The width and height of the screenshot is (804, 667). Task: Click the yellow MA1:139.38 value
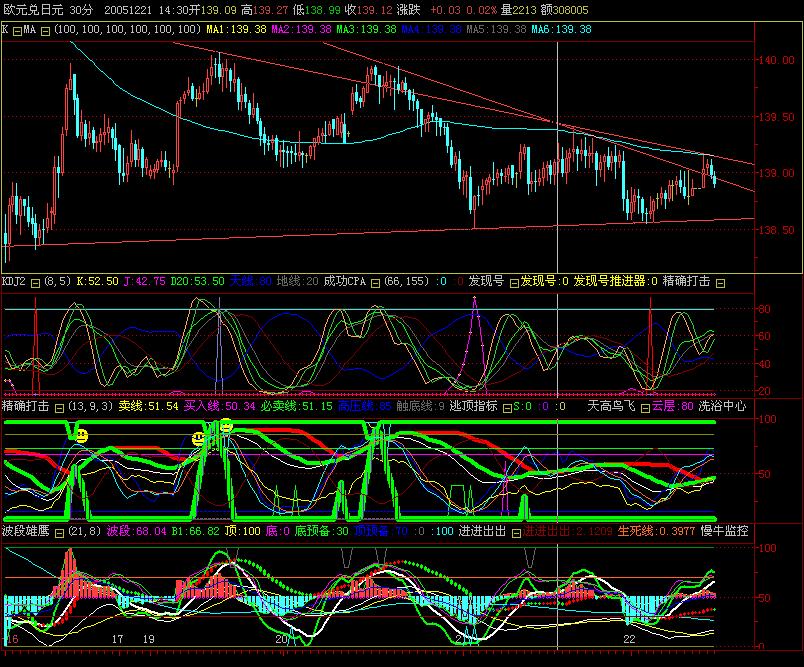click(236, 29)
